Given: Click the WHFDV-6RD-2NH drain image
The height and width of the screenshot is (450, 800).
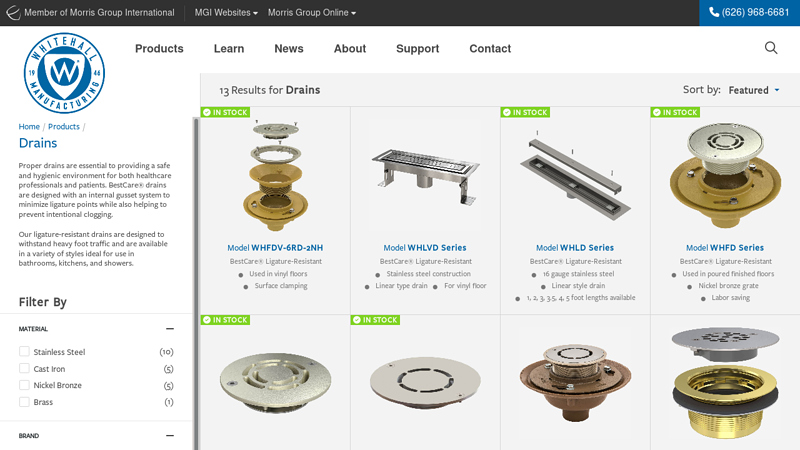Looking at the screenshot, I should click(276, 176).
